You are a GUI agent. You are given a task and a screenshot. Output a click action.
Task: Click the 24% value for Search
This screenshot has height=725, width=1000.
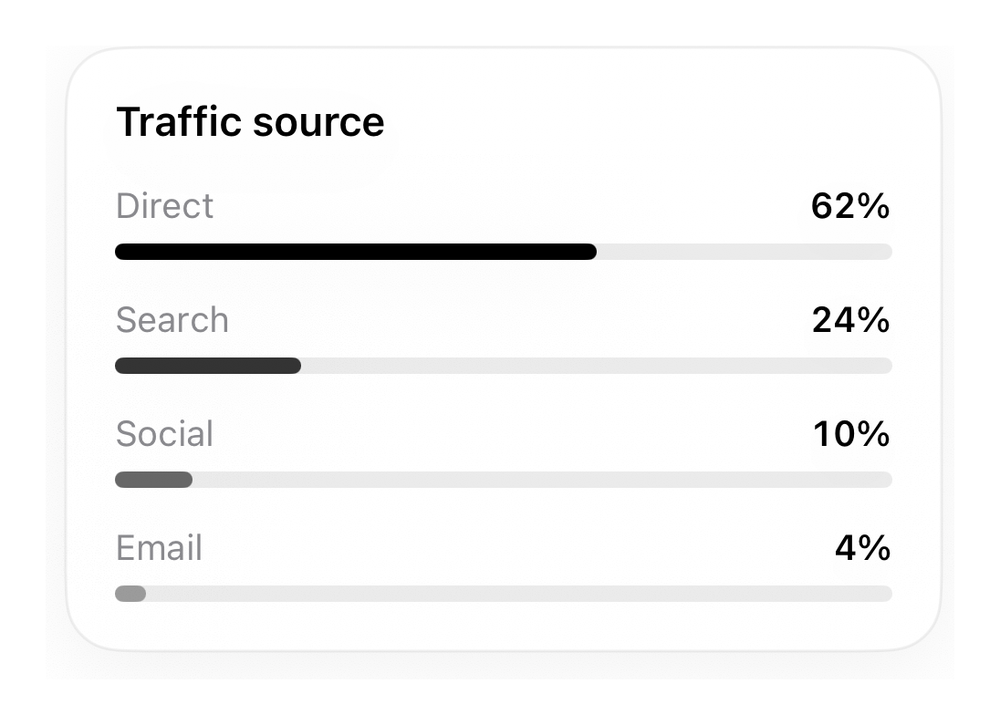851,319
